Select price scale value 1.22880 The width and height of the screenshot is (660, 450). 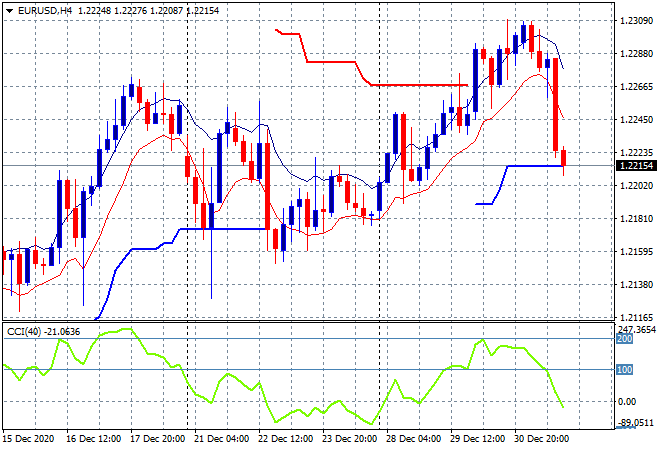point(637,54)
